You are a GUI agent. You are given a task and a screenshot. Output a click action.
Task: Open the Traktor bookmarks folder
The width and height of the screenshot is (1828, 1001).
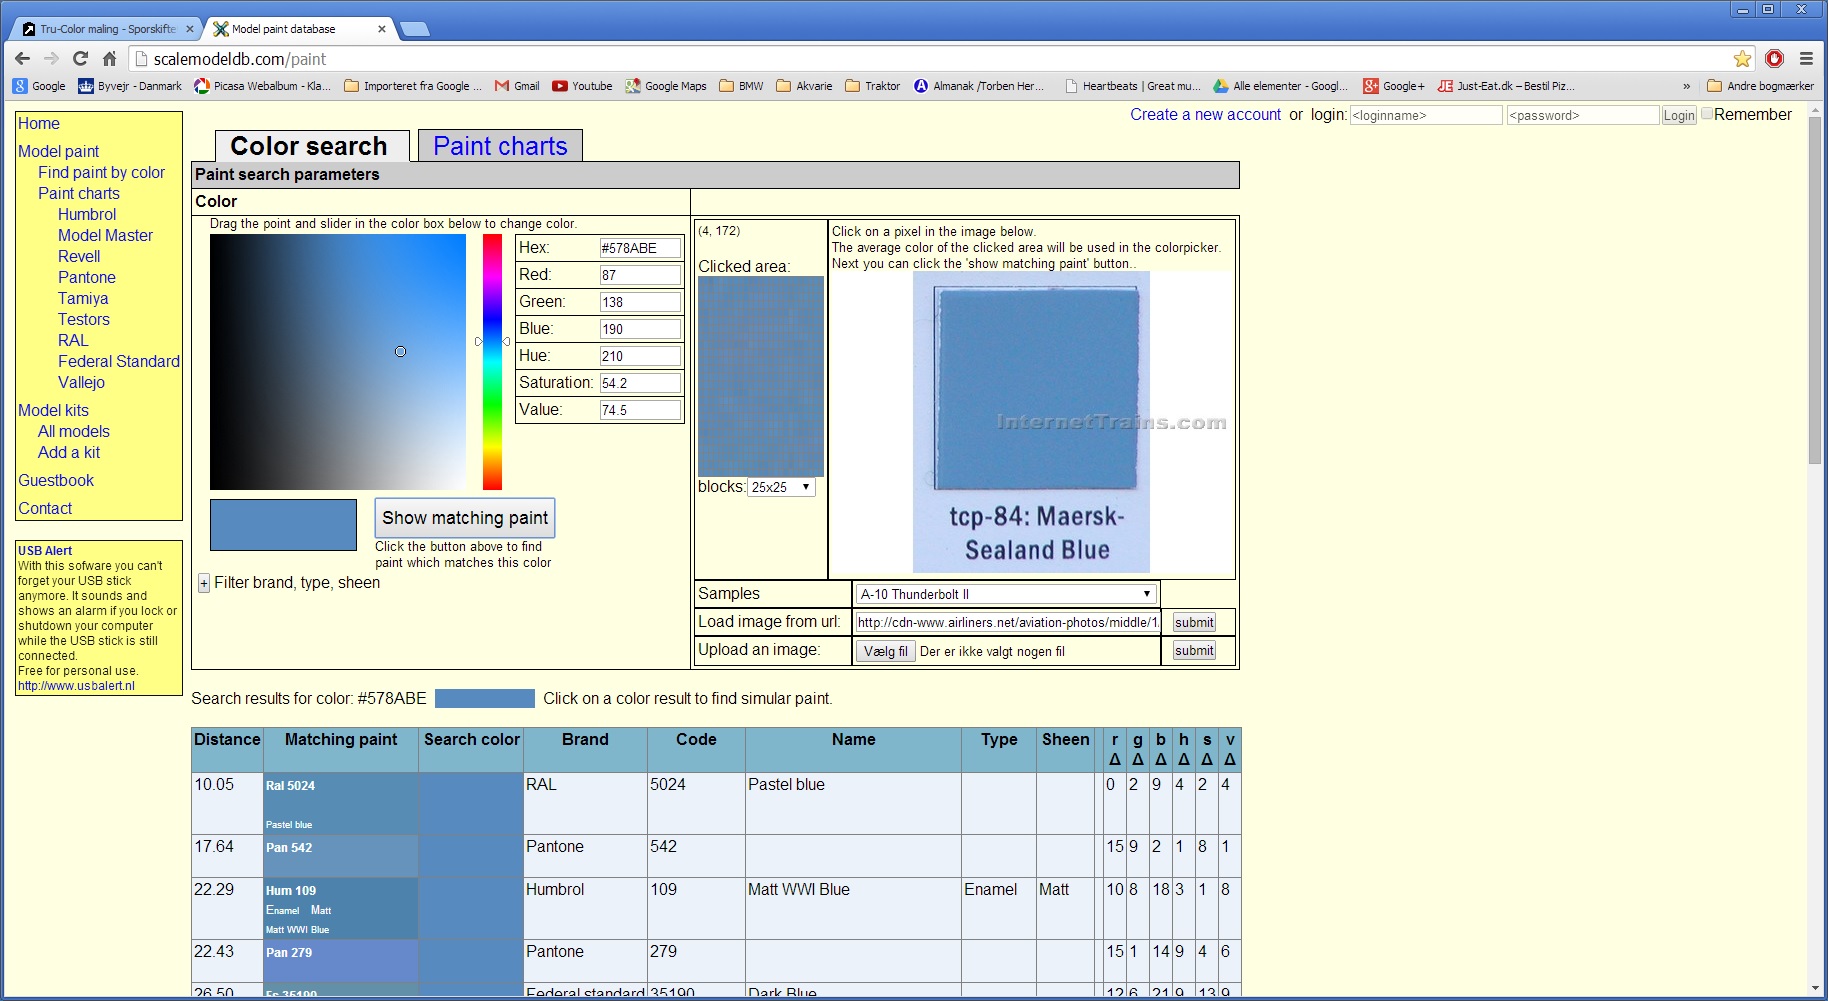873,86
